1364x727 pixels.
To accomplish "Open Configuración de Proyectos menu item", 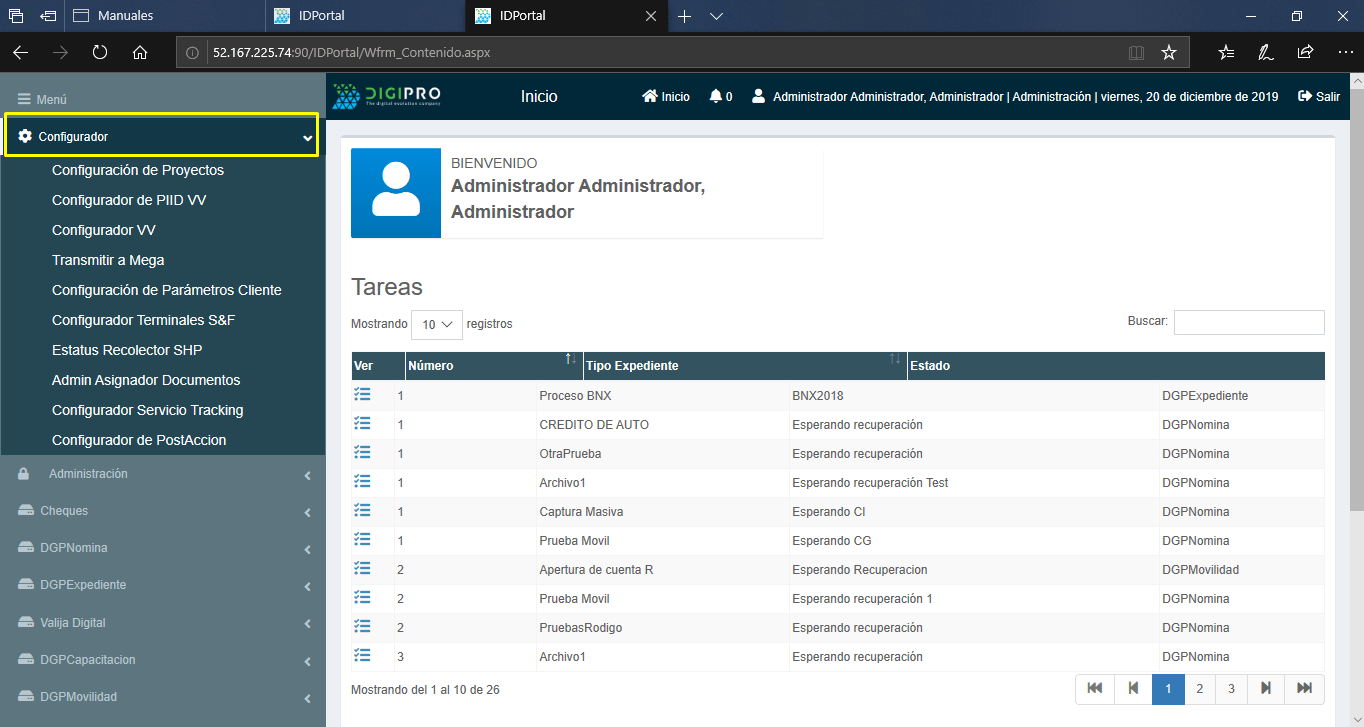I will pyautogui.click(x=138, y=170).
